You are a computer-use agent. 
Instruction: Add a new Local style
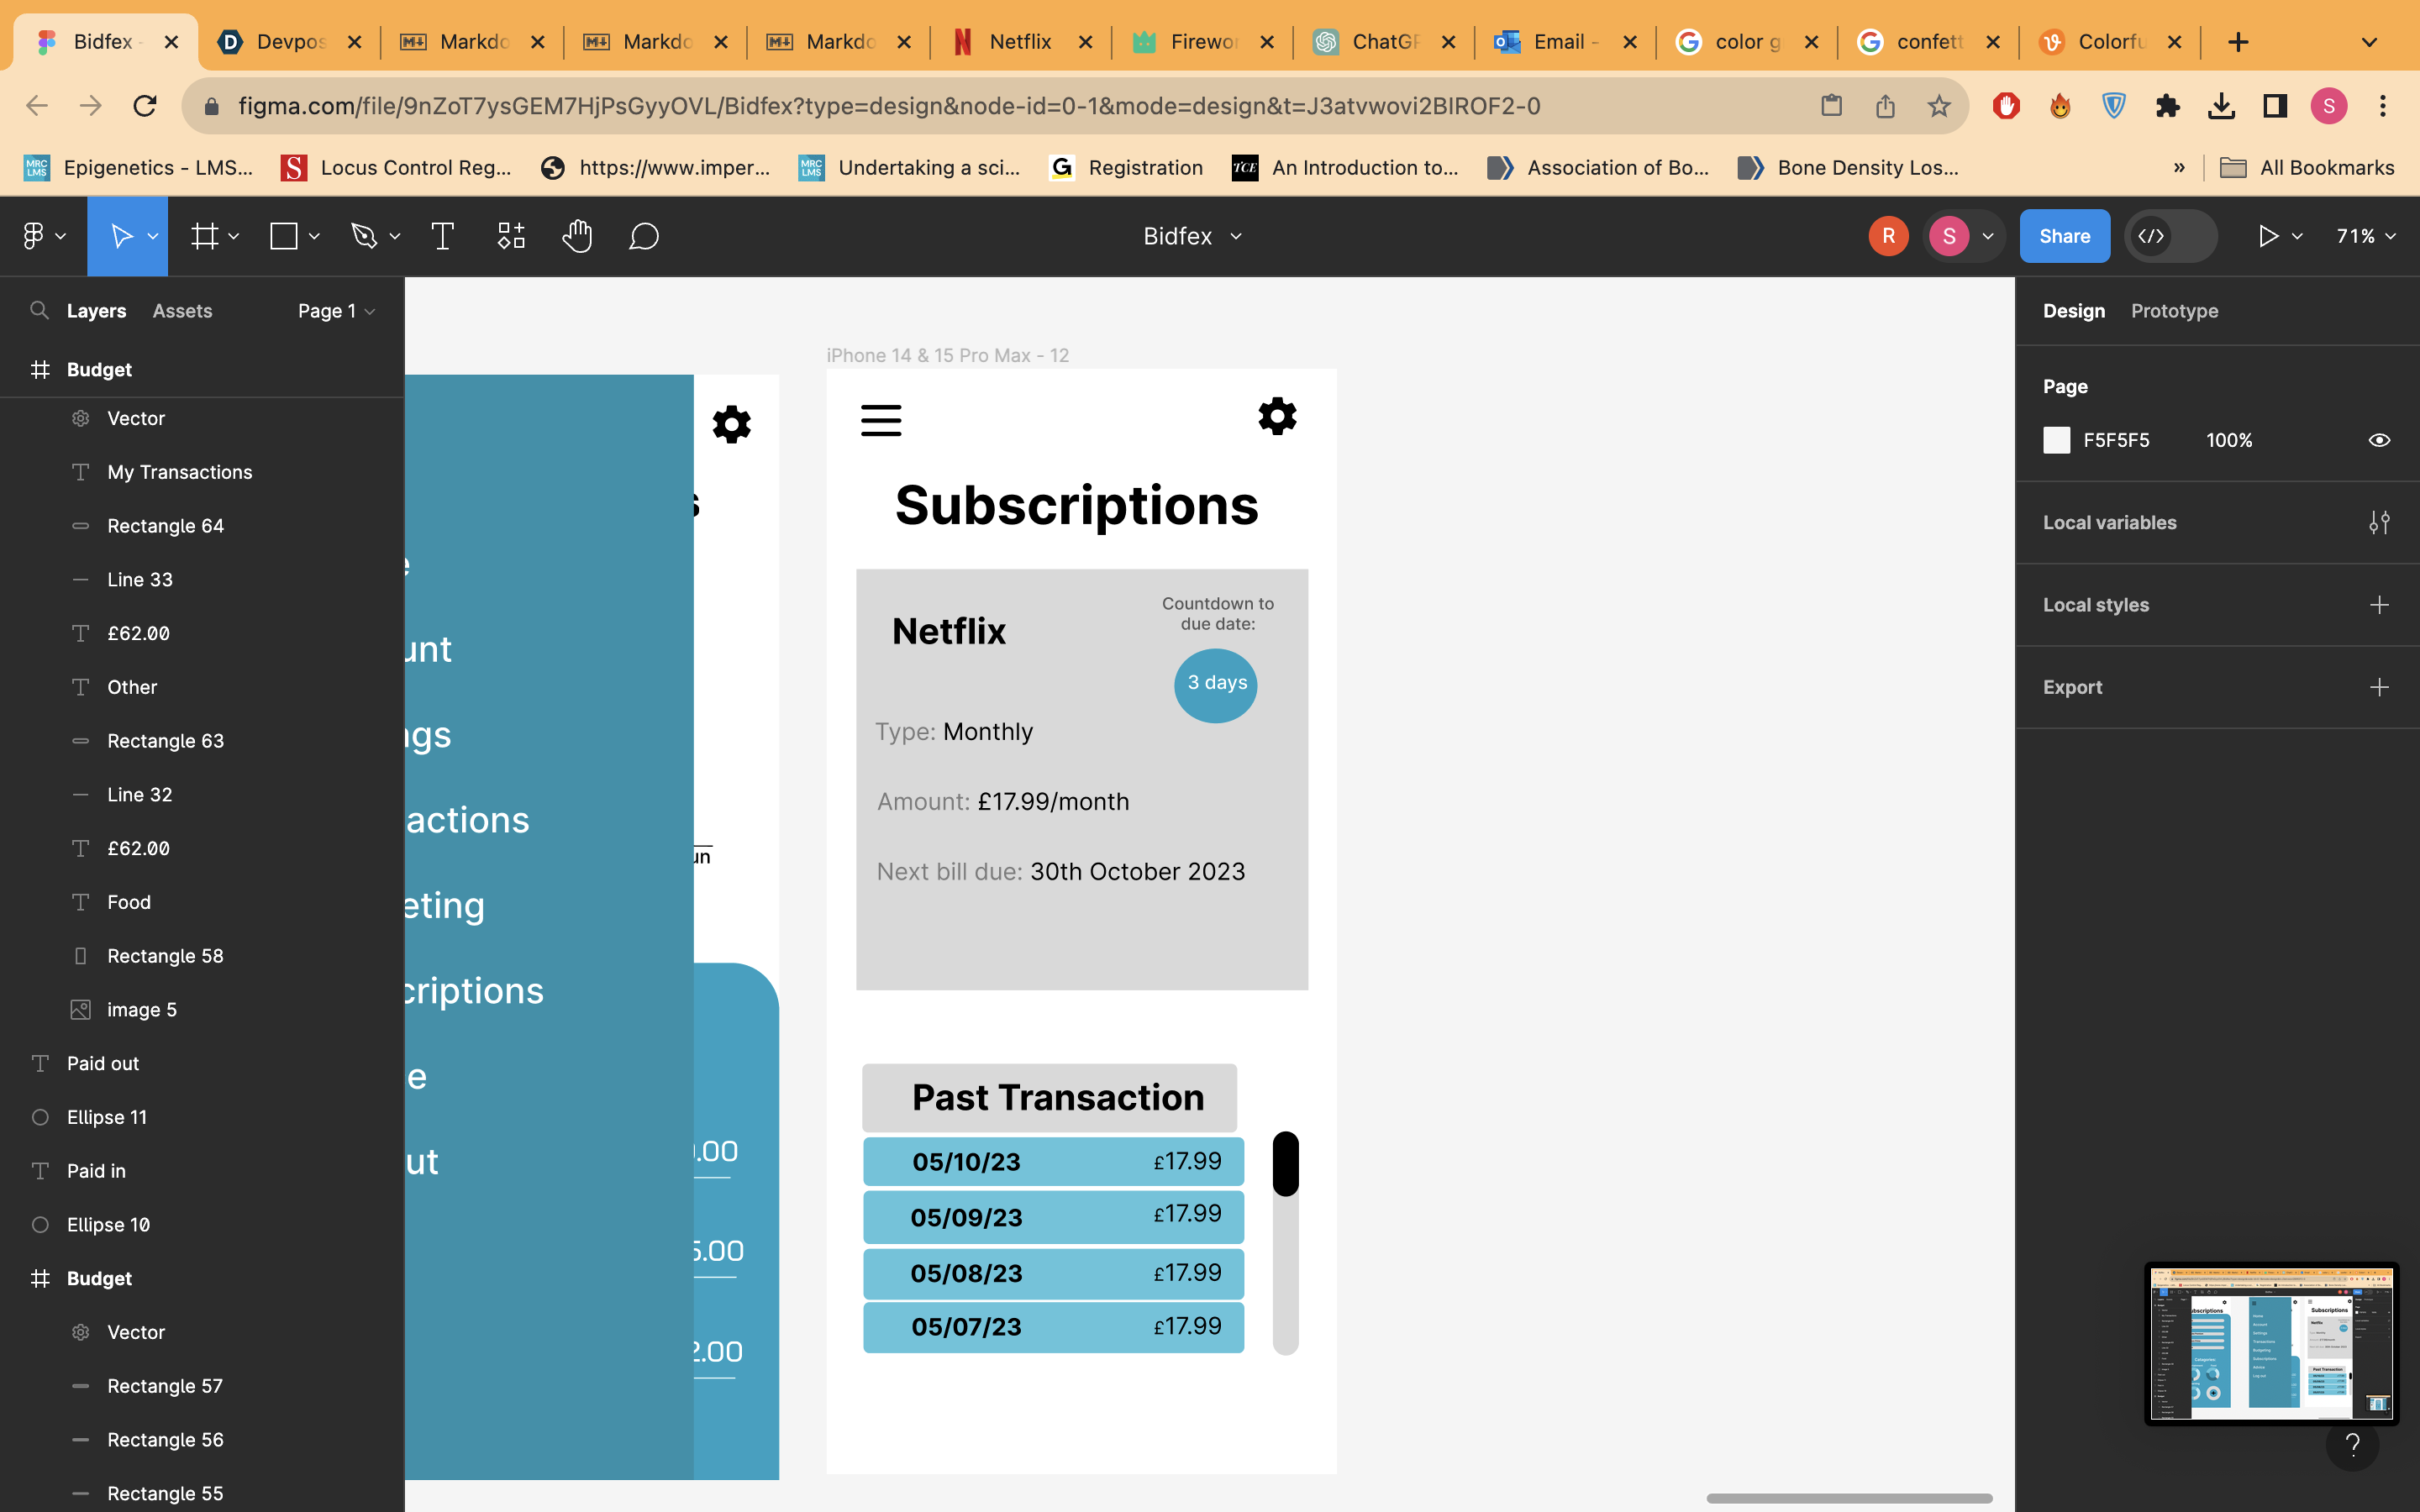2379,604
